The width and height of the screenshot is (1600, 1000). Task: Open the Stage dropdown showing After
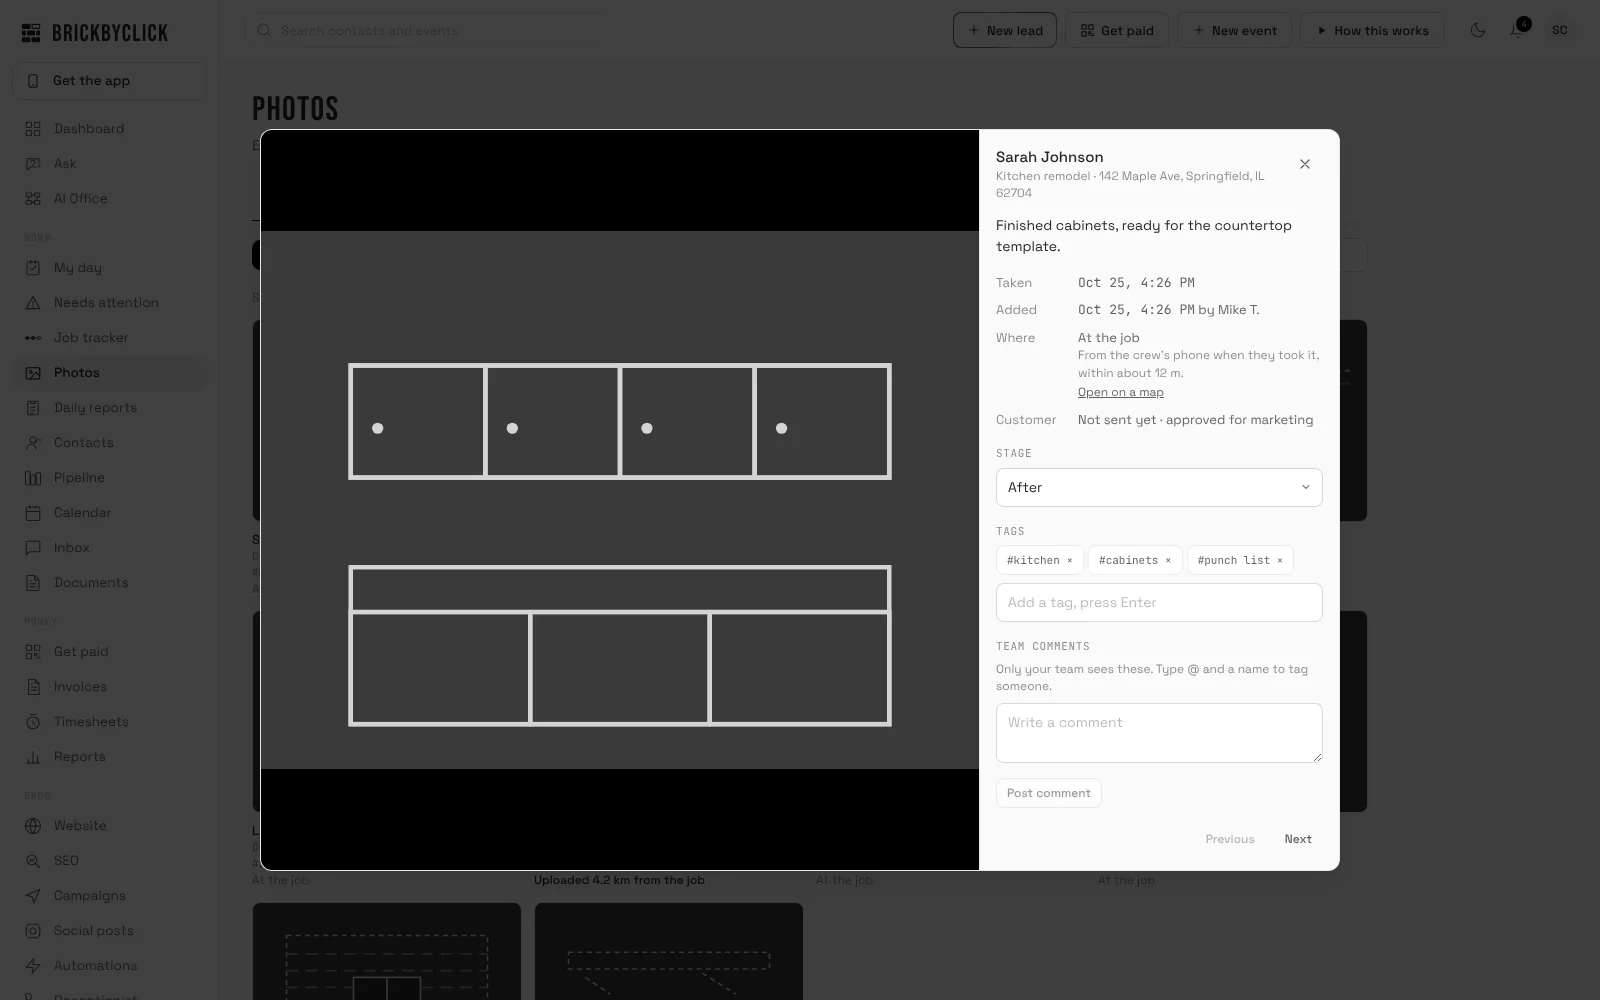(x=1159, y=487)
